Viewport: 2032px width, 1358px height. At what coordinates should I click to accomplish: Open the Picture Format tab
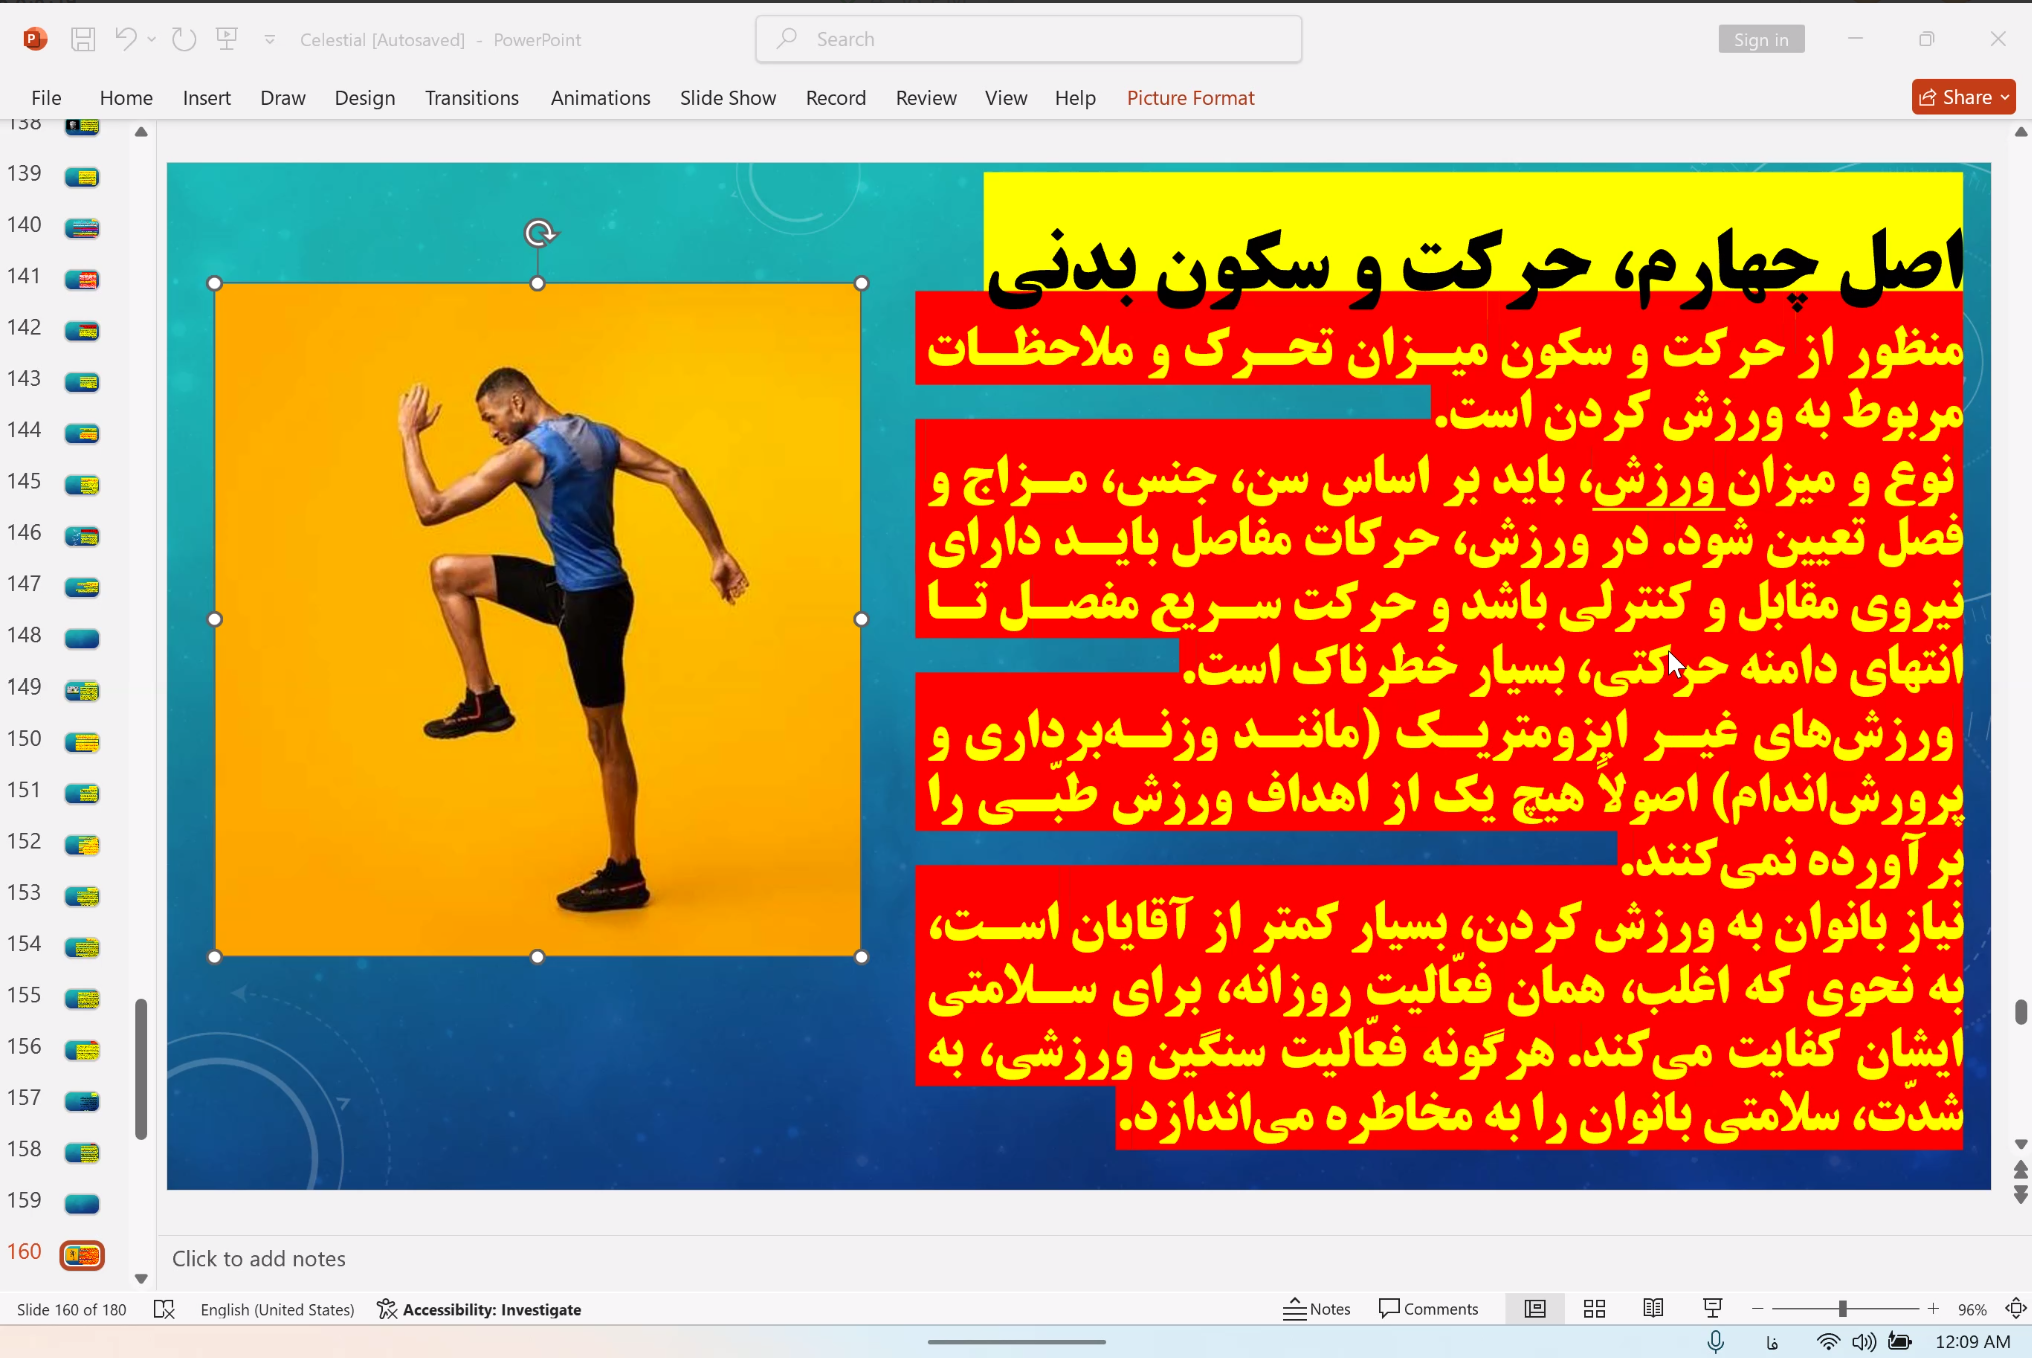click(1190, 98)
